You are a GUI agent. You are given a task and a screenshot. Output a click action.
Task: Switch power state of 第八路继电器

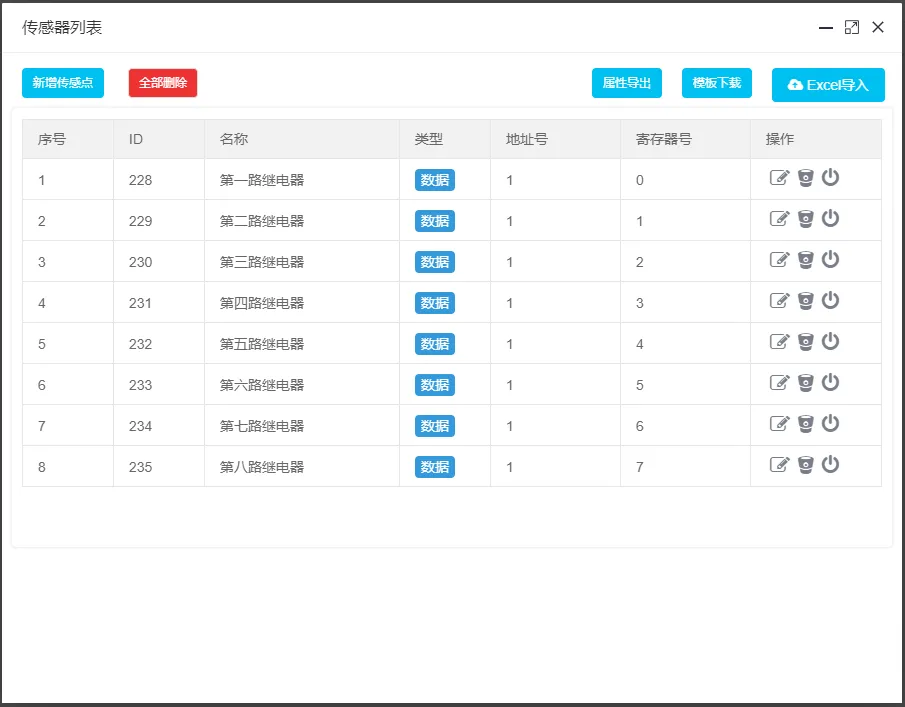pos(830,465)
